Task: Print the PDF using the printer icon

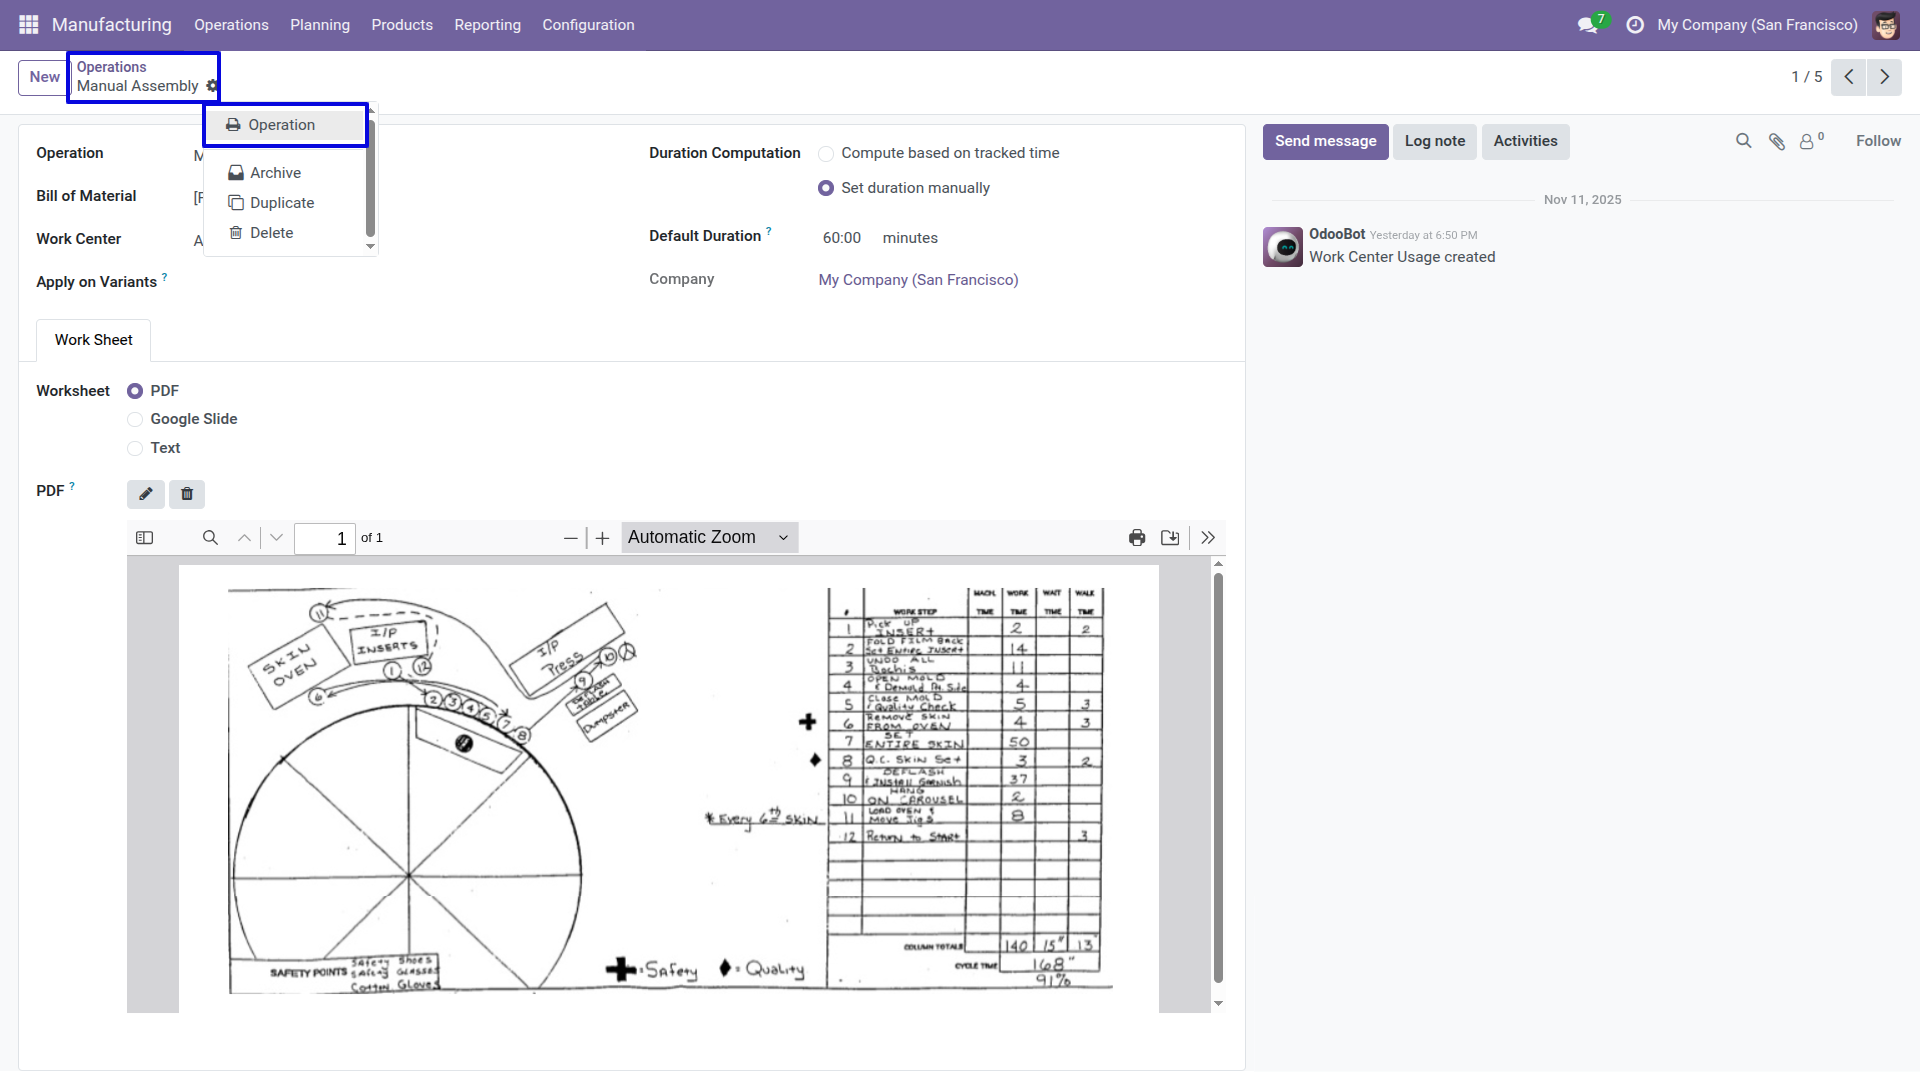Action: pos(1137,538)
